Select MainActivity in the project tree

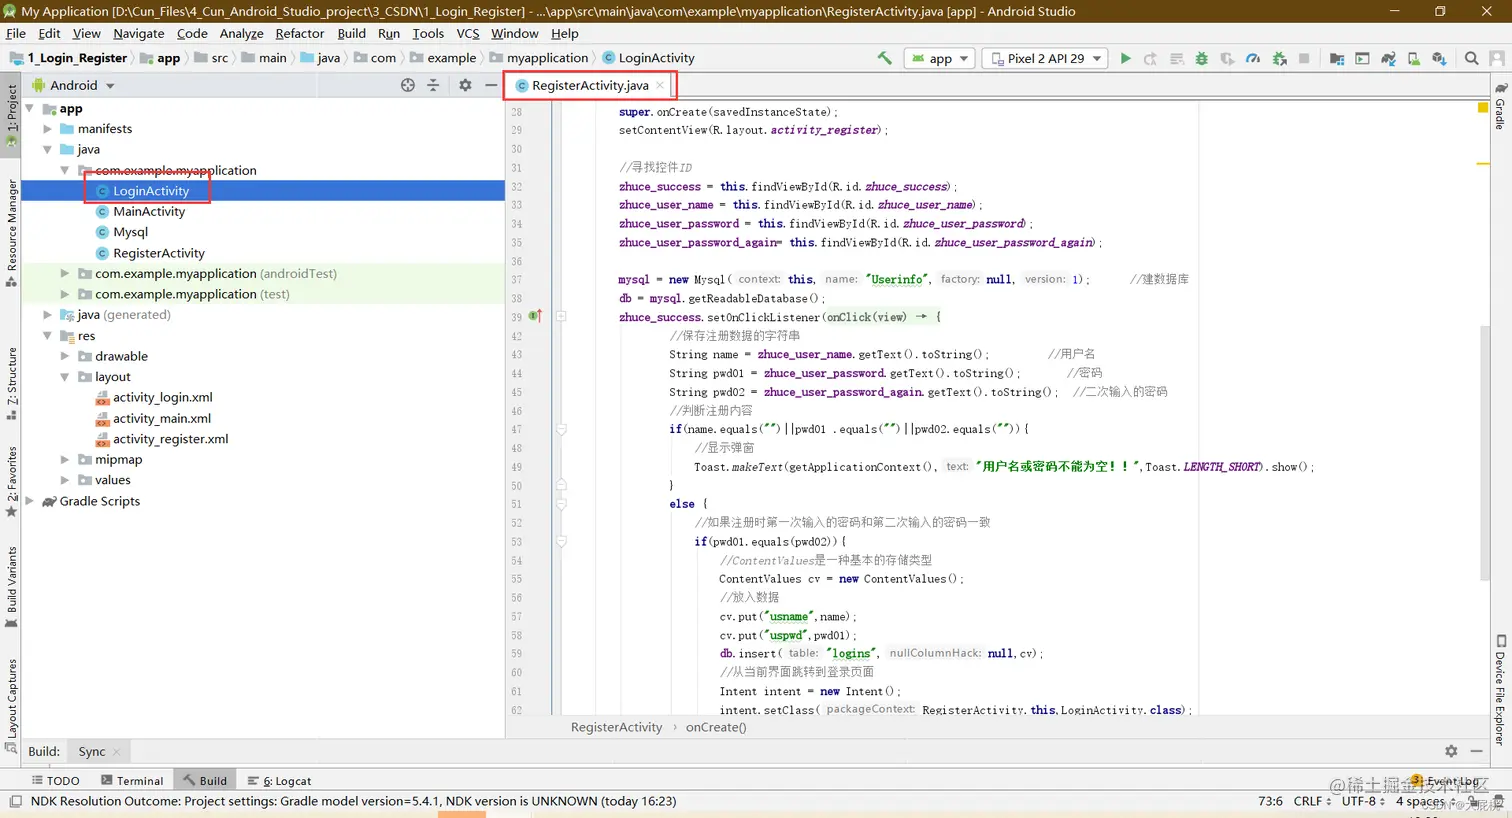pos(149,211)
